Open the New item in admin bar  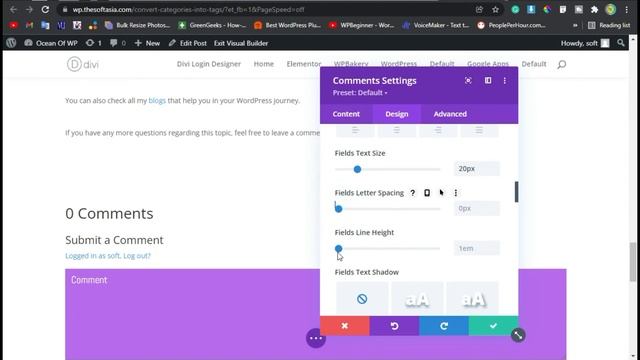coord(147,43)
